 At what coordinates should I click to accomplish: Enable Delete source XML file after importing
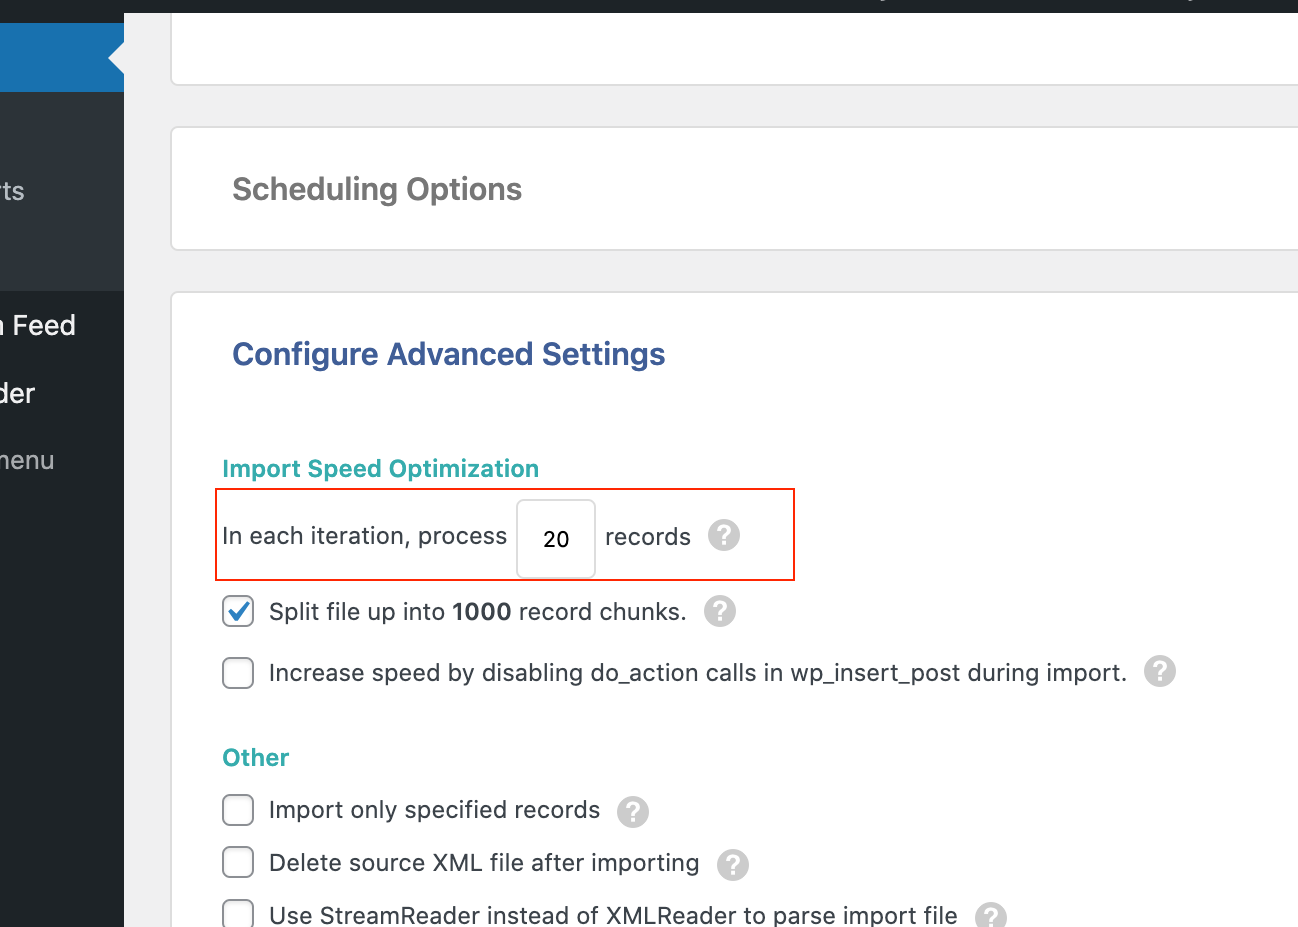pos(238,862)
